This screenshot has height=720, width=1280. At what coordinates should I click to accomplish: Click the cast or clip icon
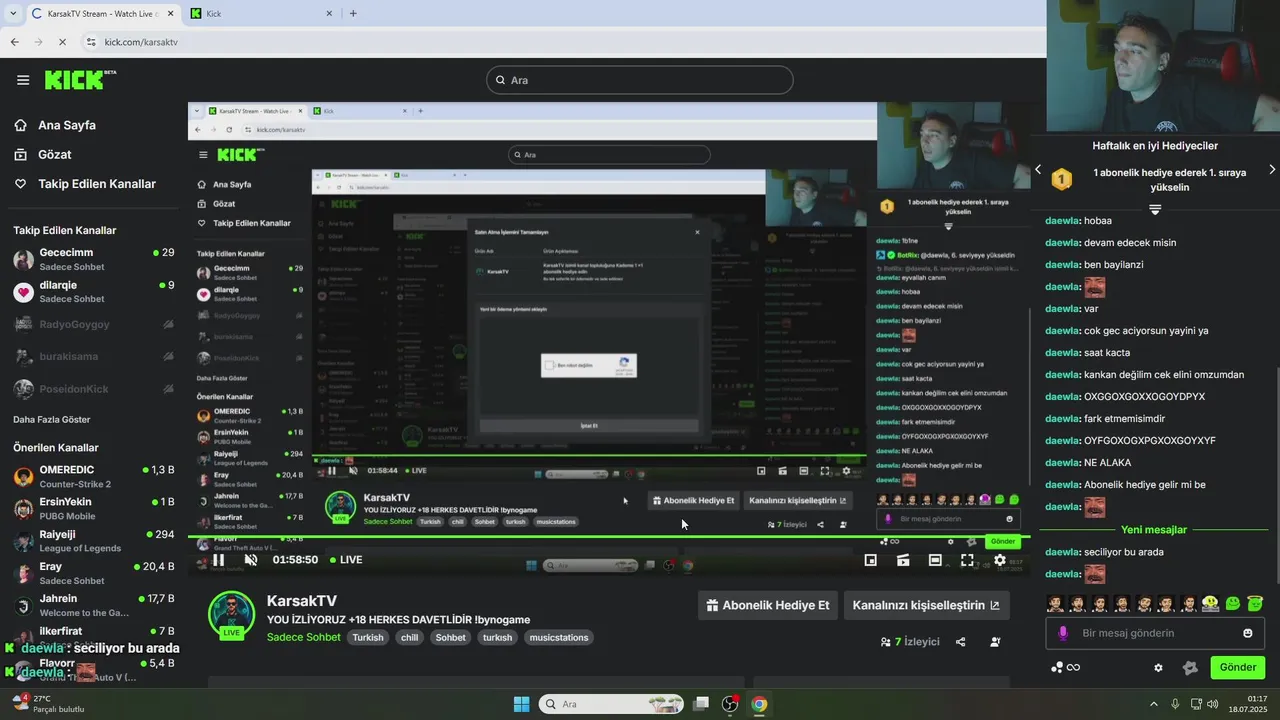pyautogui.click(x=903, y=560)
